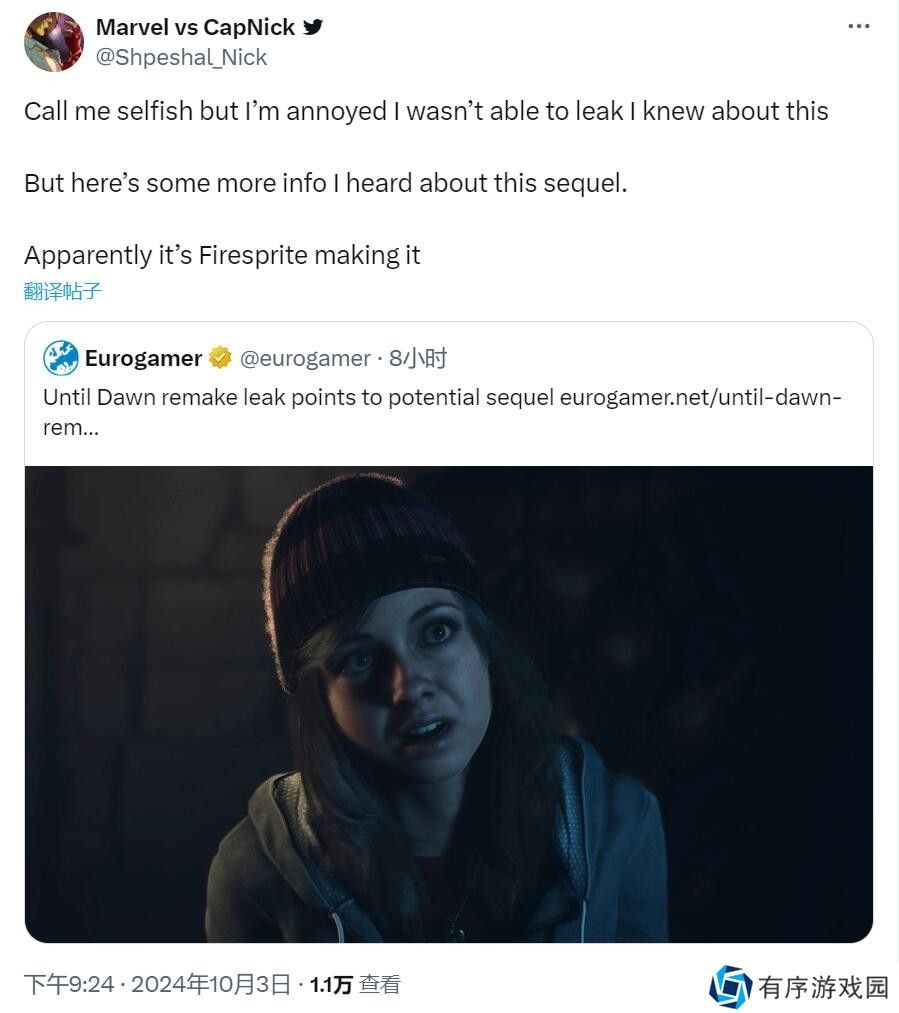
Task: Click Eurogamer's gold verified badge
Action: [220, 357]
